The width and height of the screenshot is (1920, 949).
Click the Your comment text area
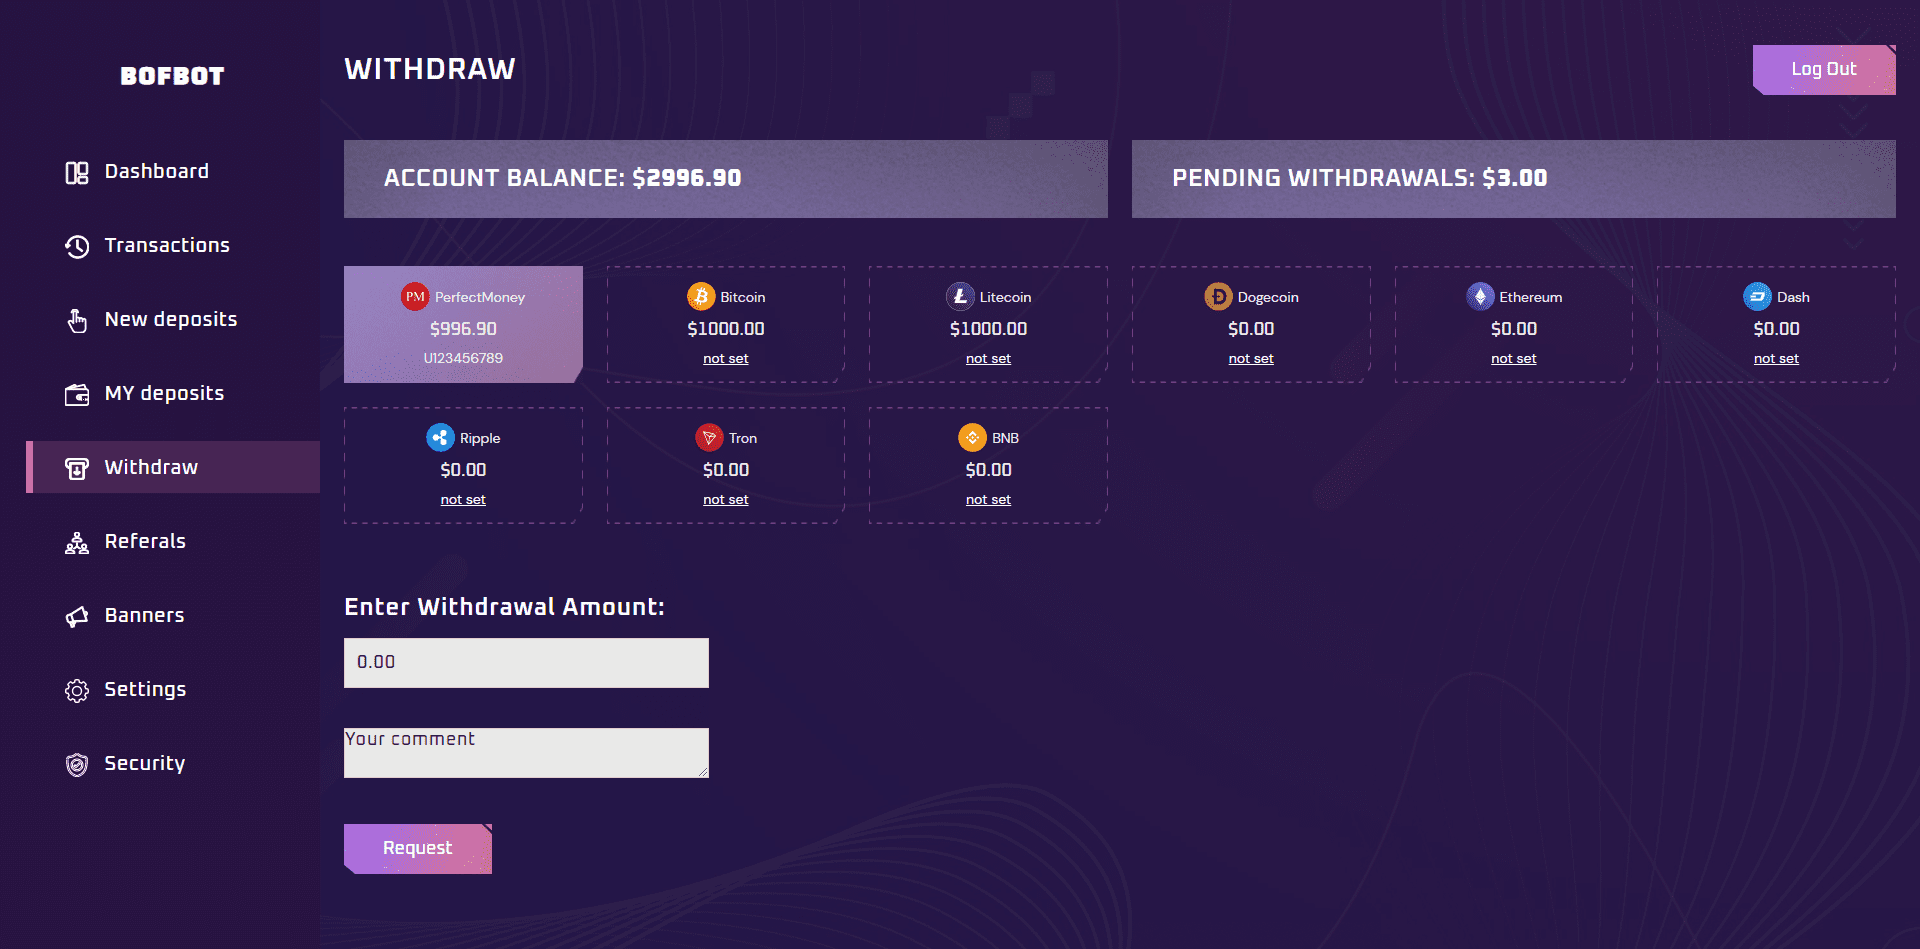(526, 753)
